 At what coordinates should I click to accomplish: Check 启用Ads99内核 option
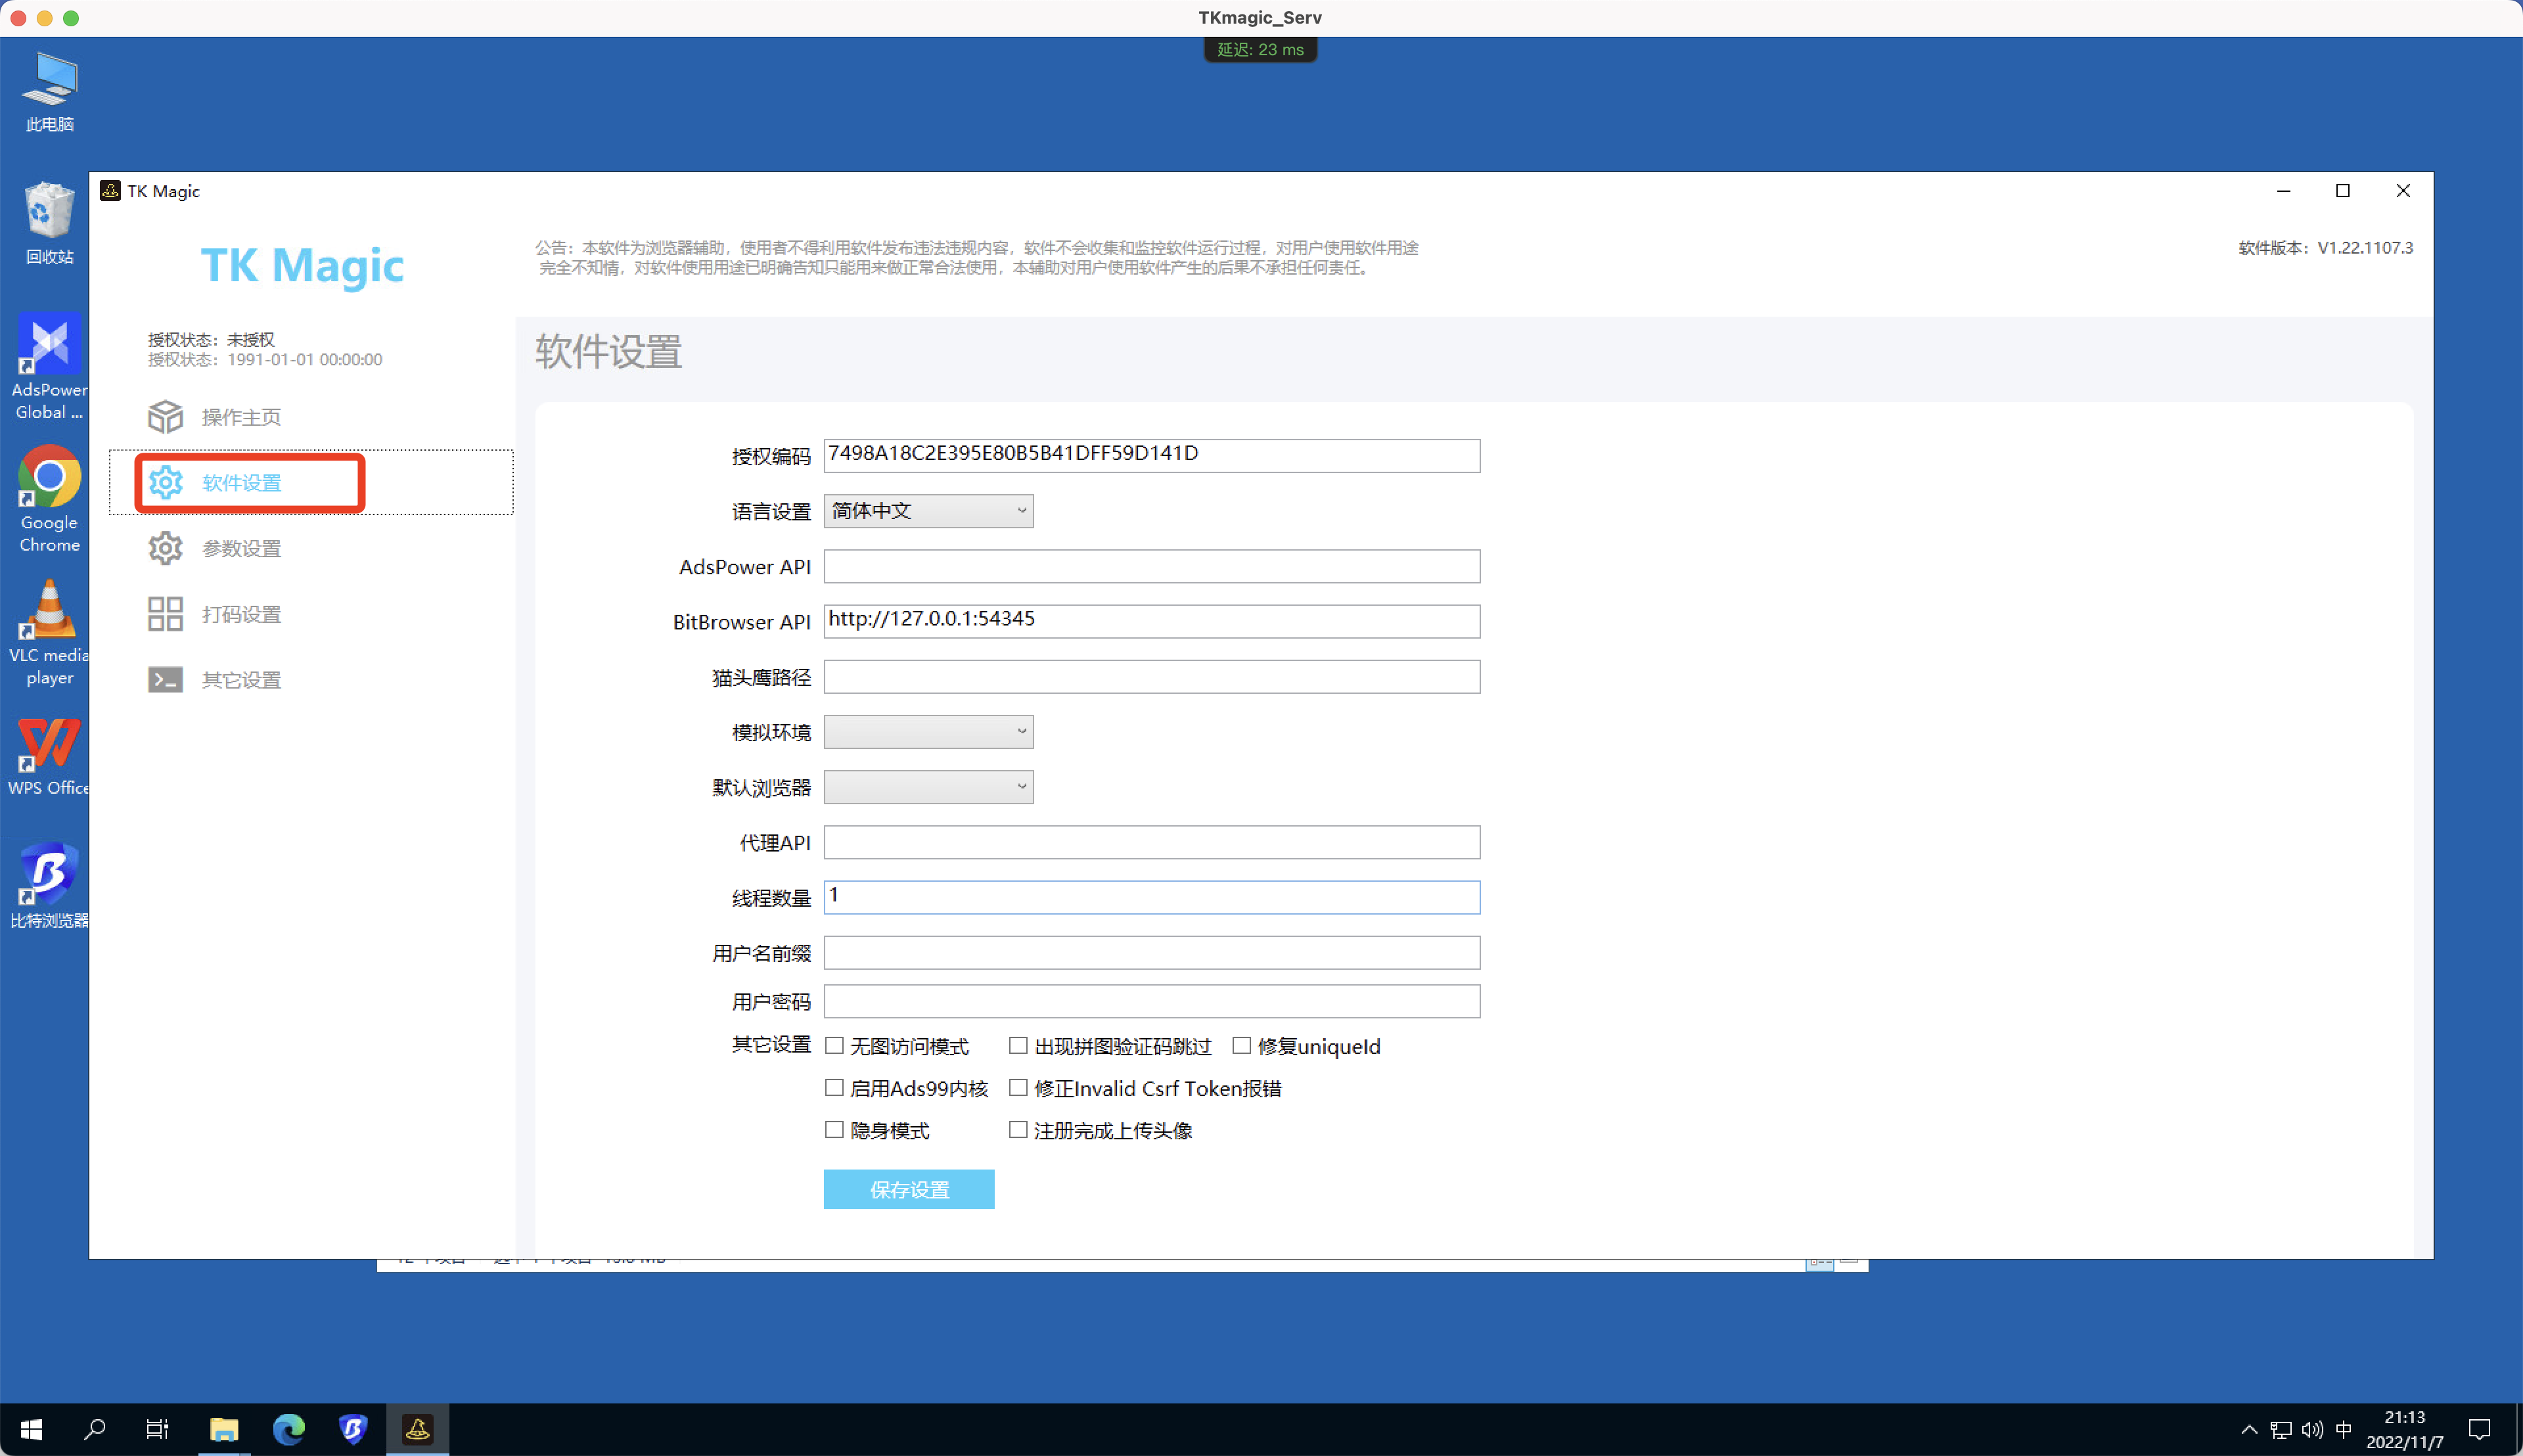coord(836,1087)
